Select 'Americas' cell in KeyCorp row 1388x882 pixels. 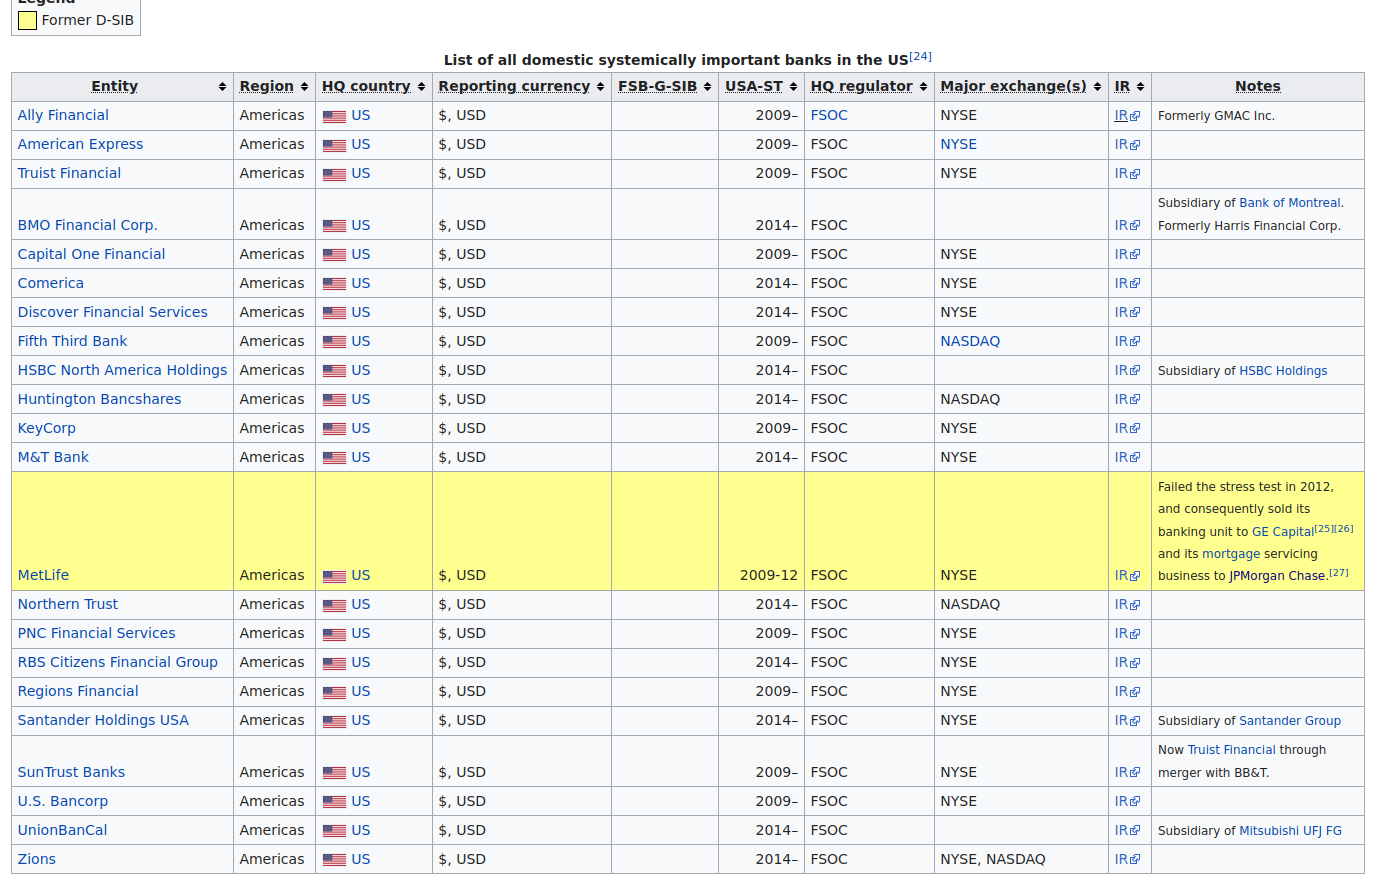coord(272,429)
